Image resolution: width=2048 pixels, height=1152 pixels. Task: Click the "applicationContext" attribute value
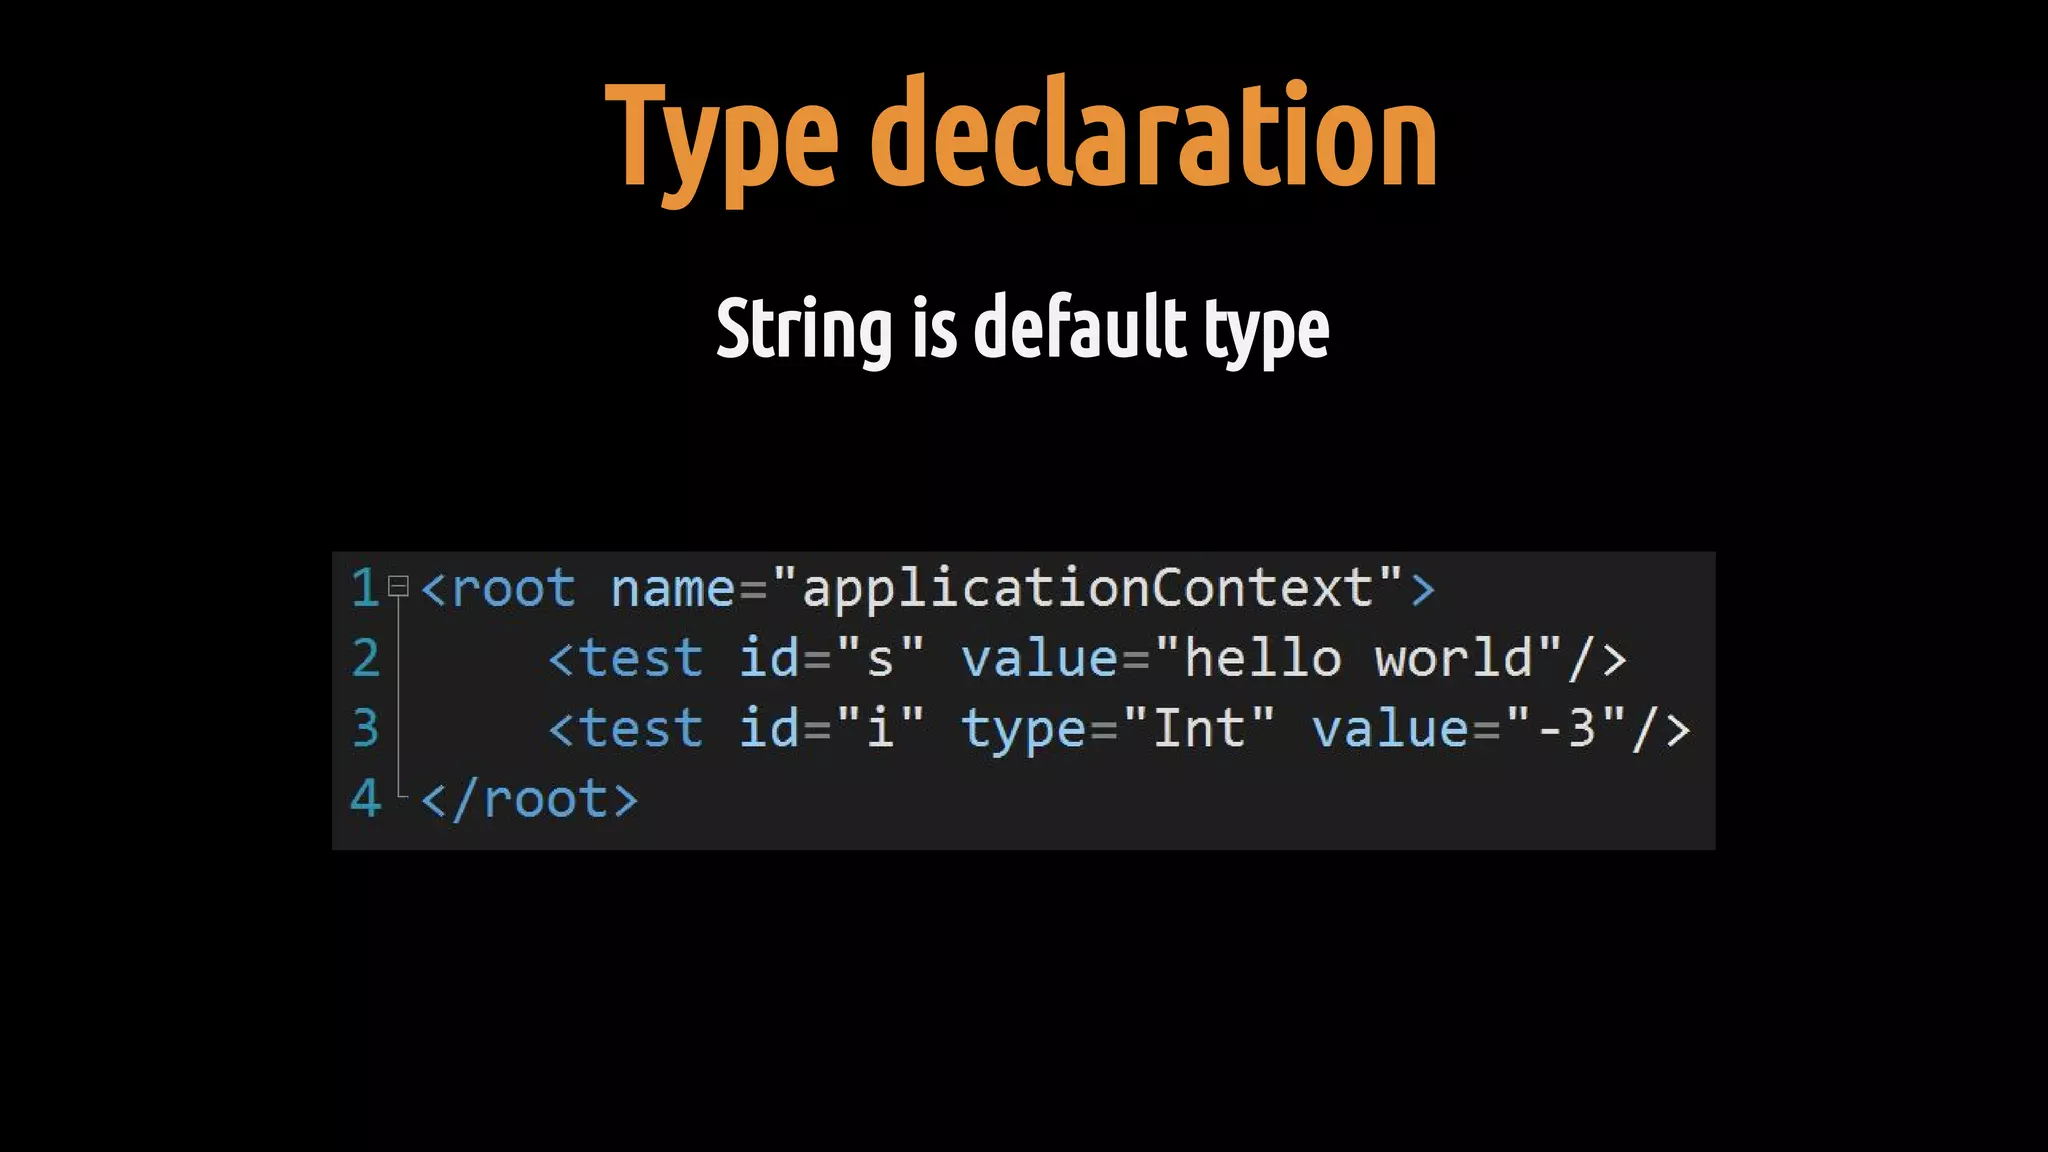click(x=1088, y=588)
